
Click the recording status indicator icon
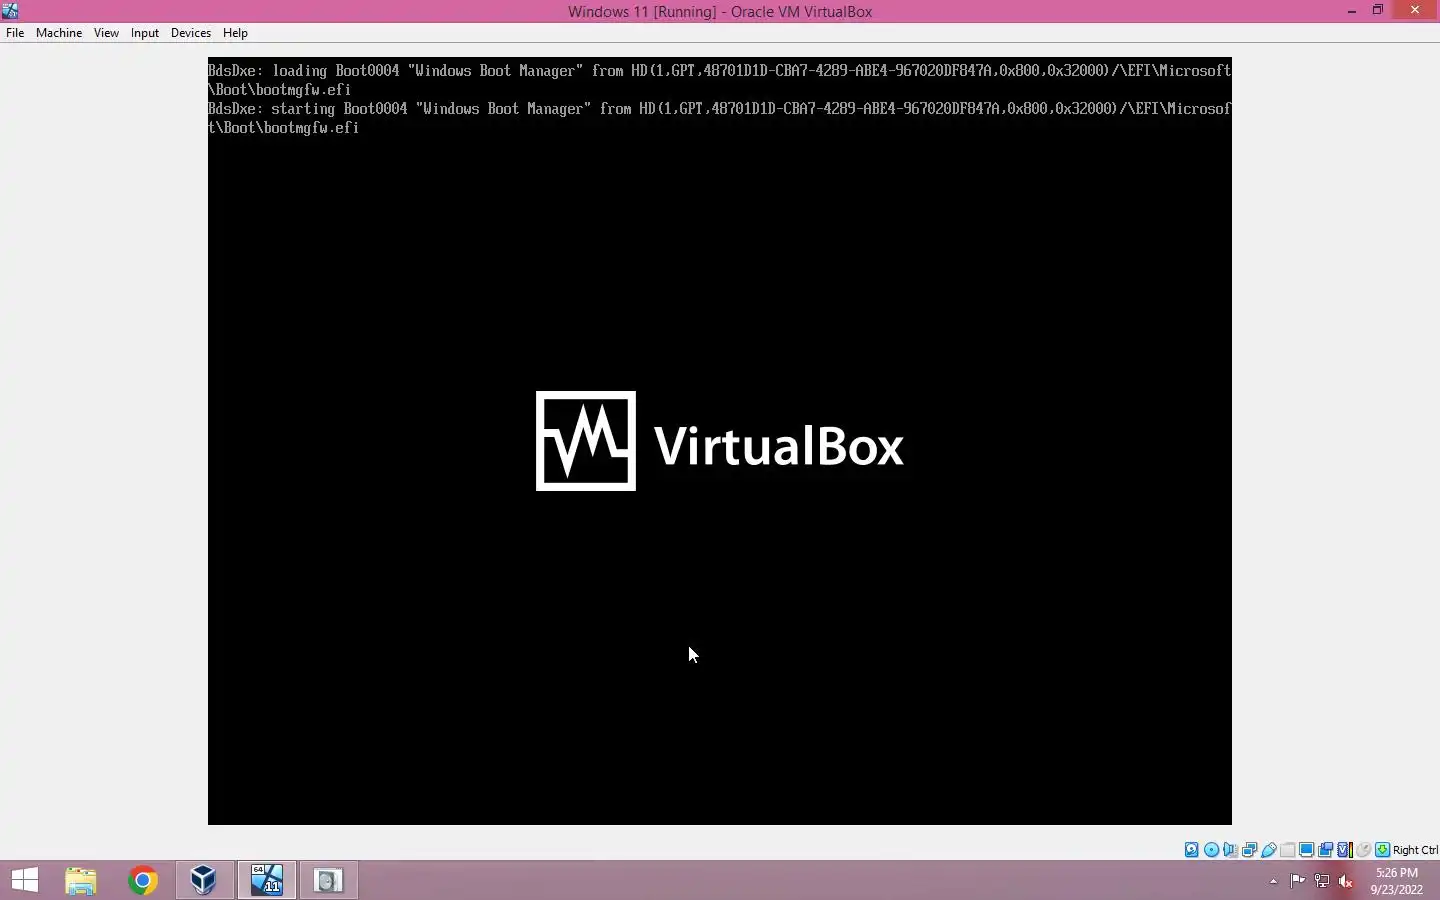[x=1325, y=850]
